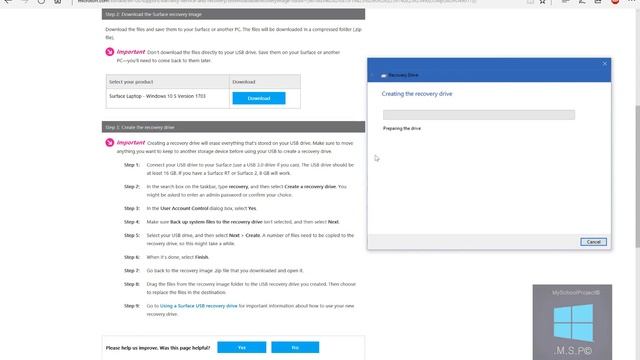This screenshot has height=360, width=640.
Task: Click 'Please help us improve' survey text
Action: [158, 348]
